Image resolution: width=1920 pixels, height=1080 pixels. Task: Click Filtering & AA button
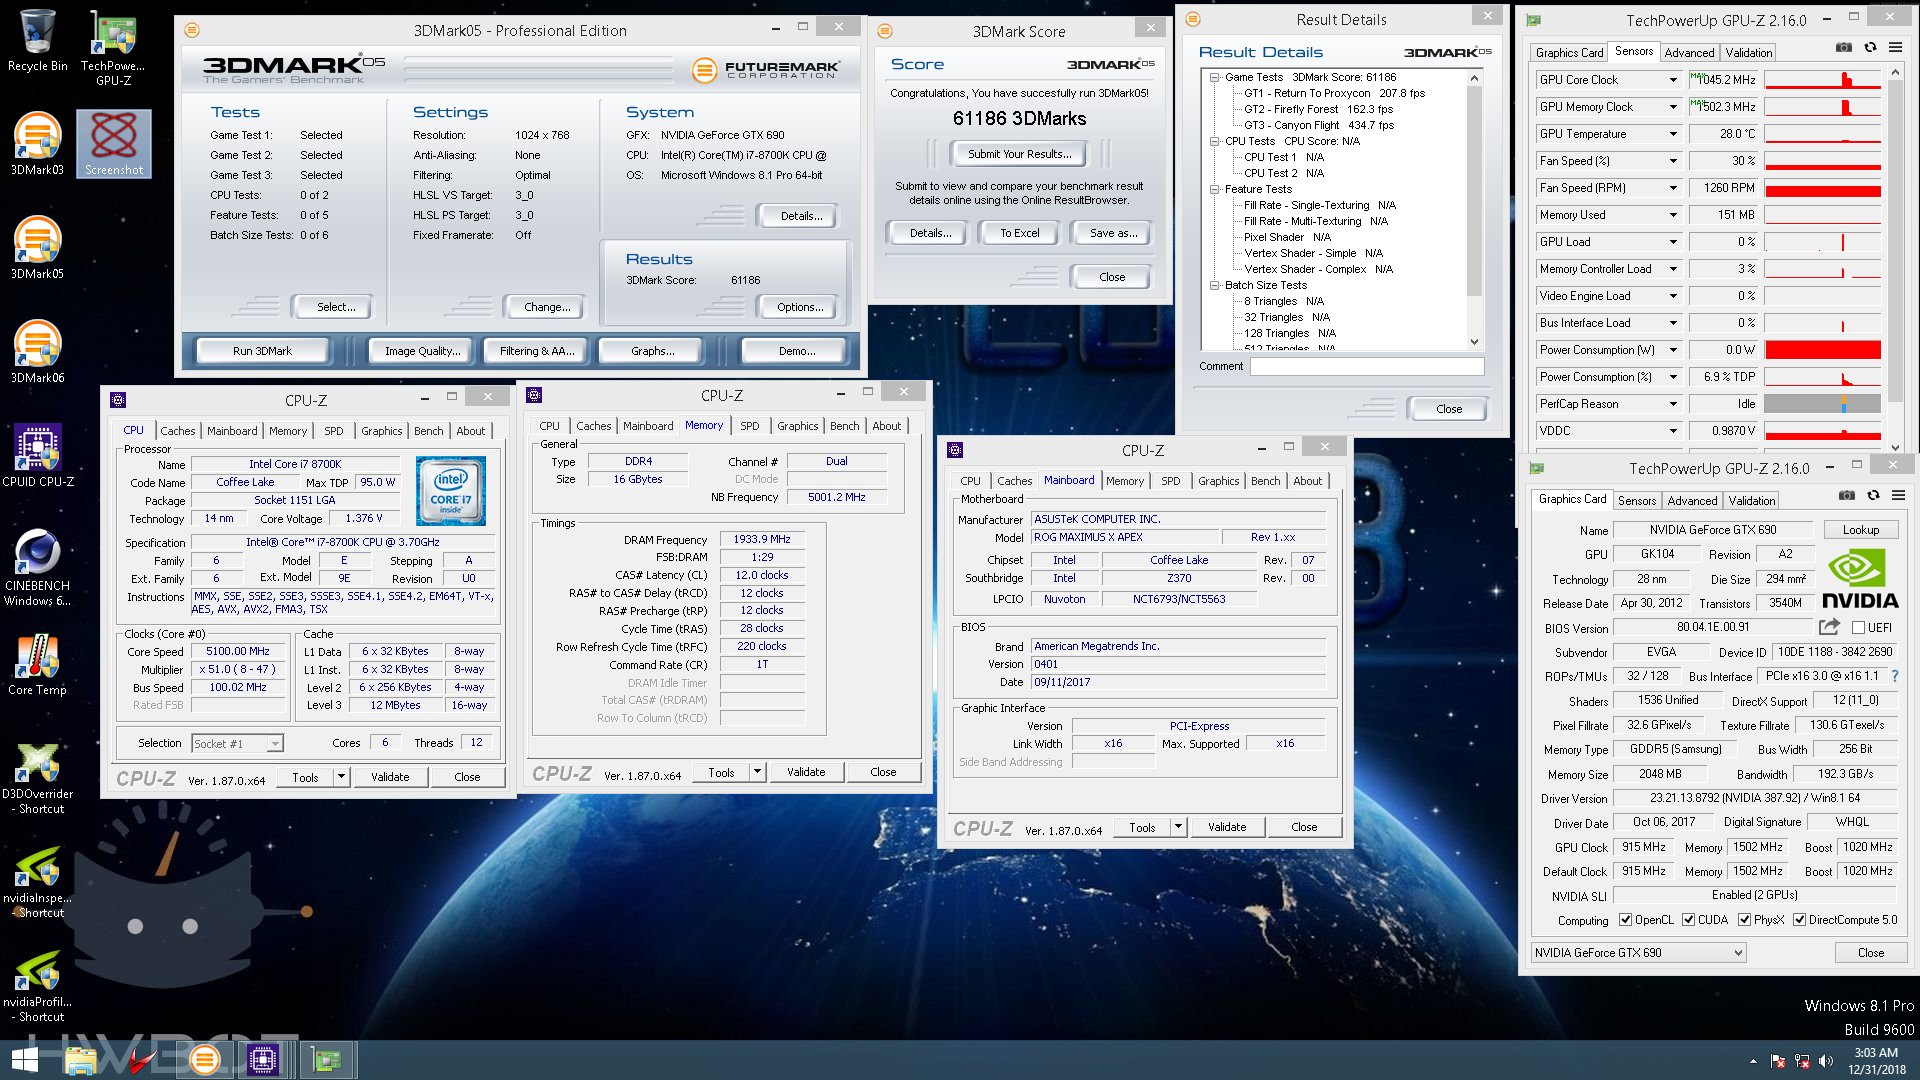(x=537, y=351)
